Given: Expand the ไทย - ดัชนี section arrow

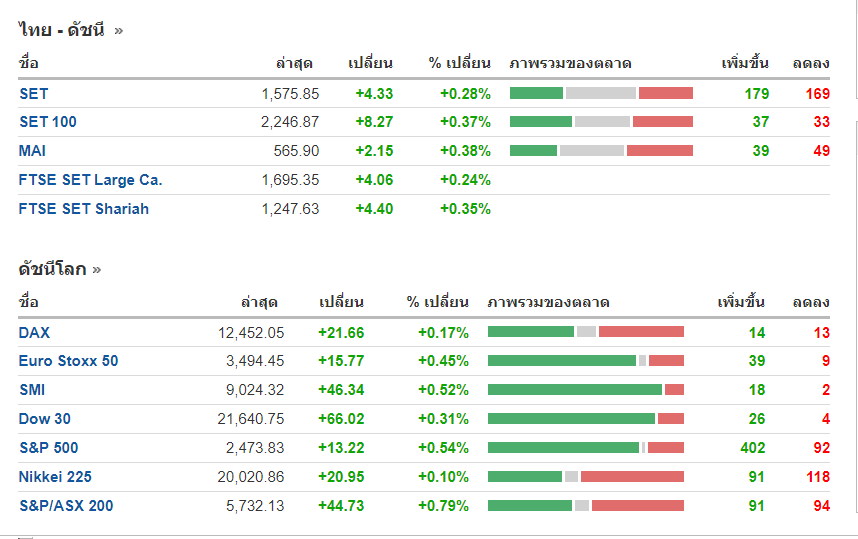Looking at the screenshot, I should pos(119,30).
